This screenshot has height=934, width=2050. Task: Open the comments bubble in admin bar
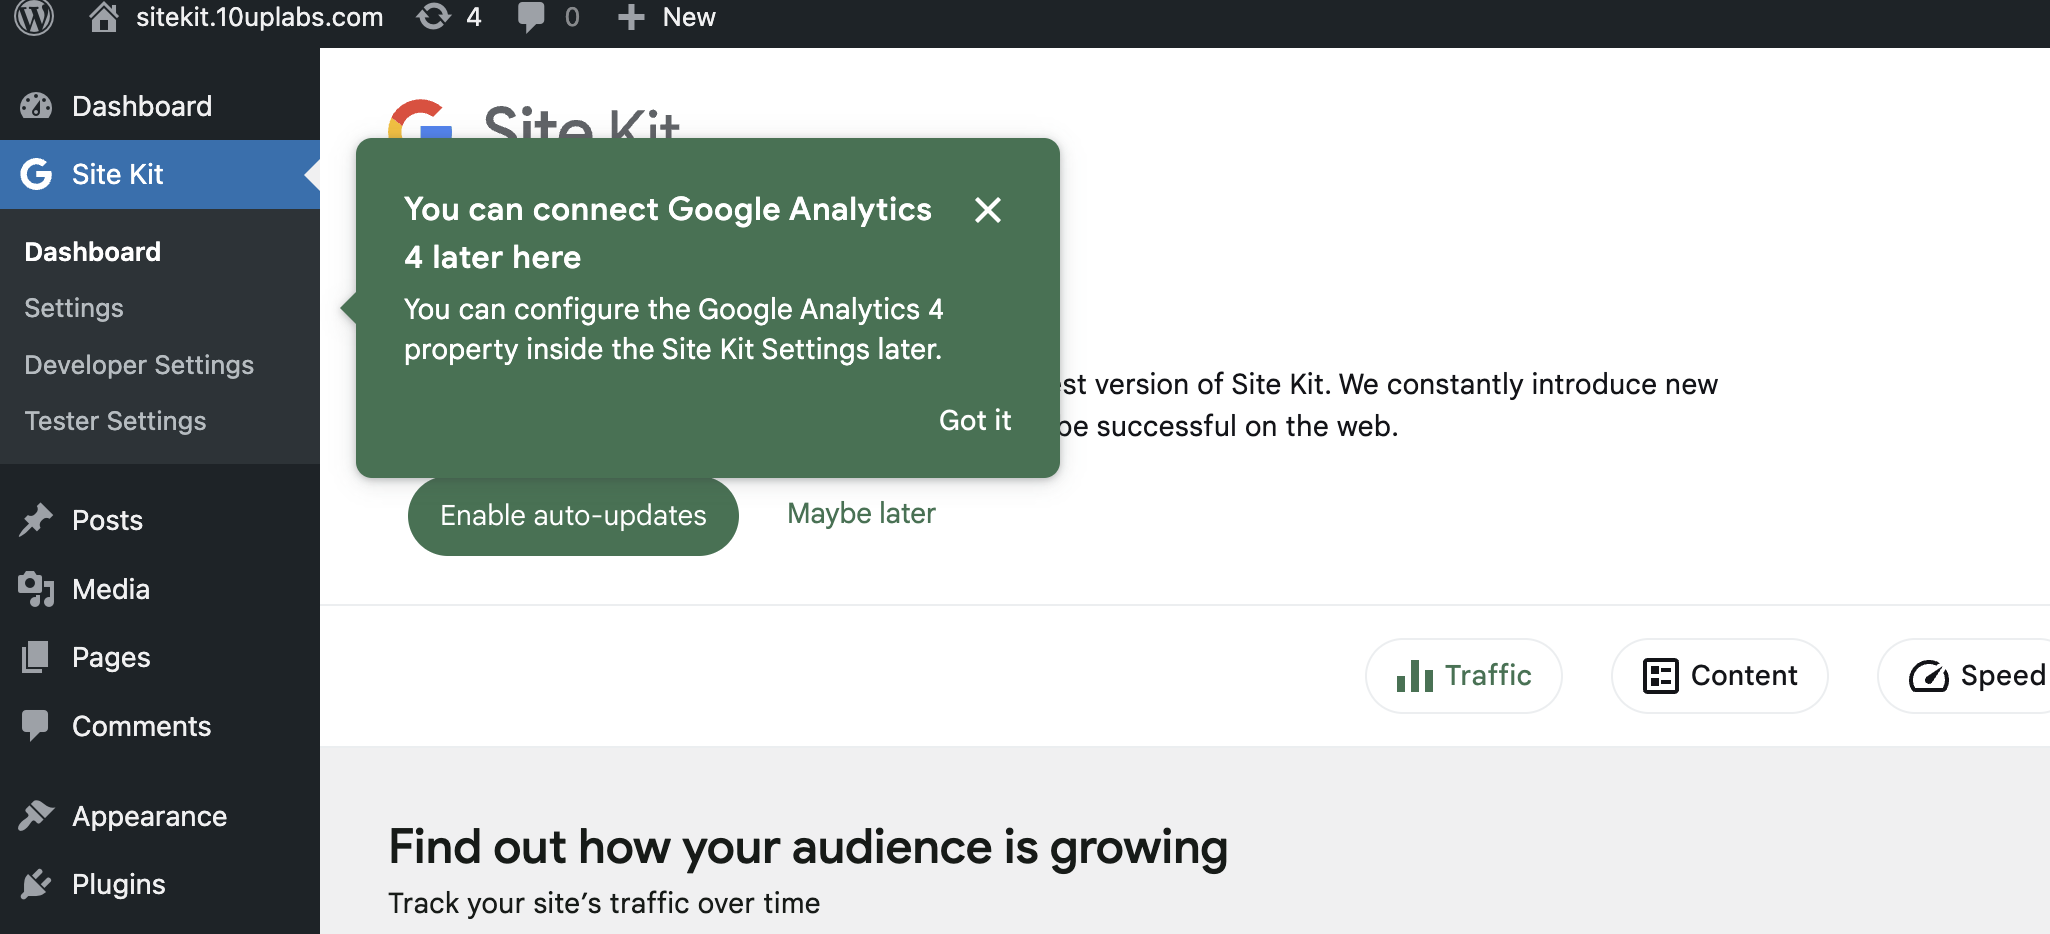(x=531, y=17)
